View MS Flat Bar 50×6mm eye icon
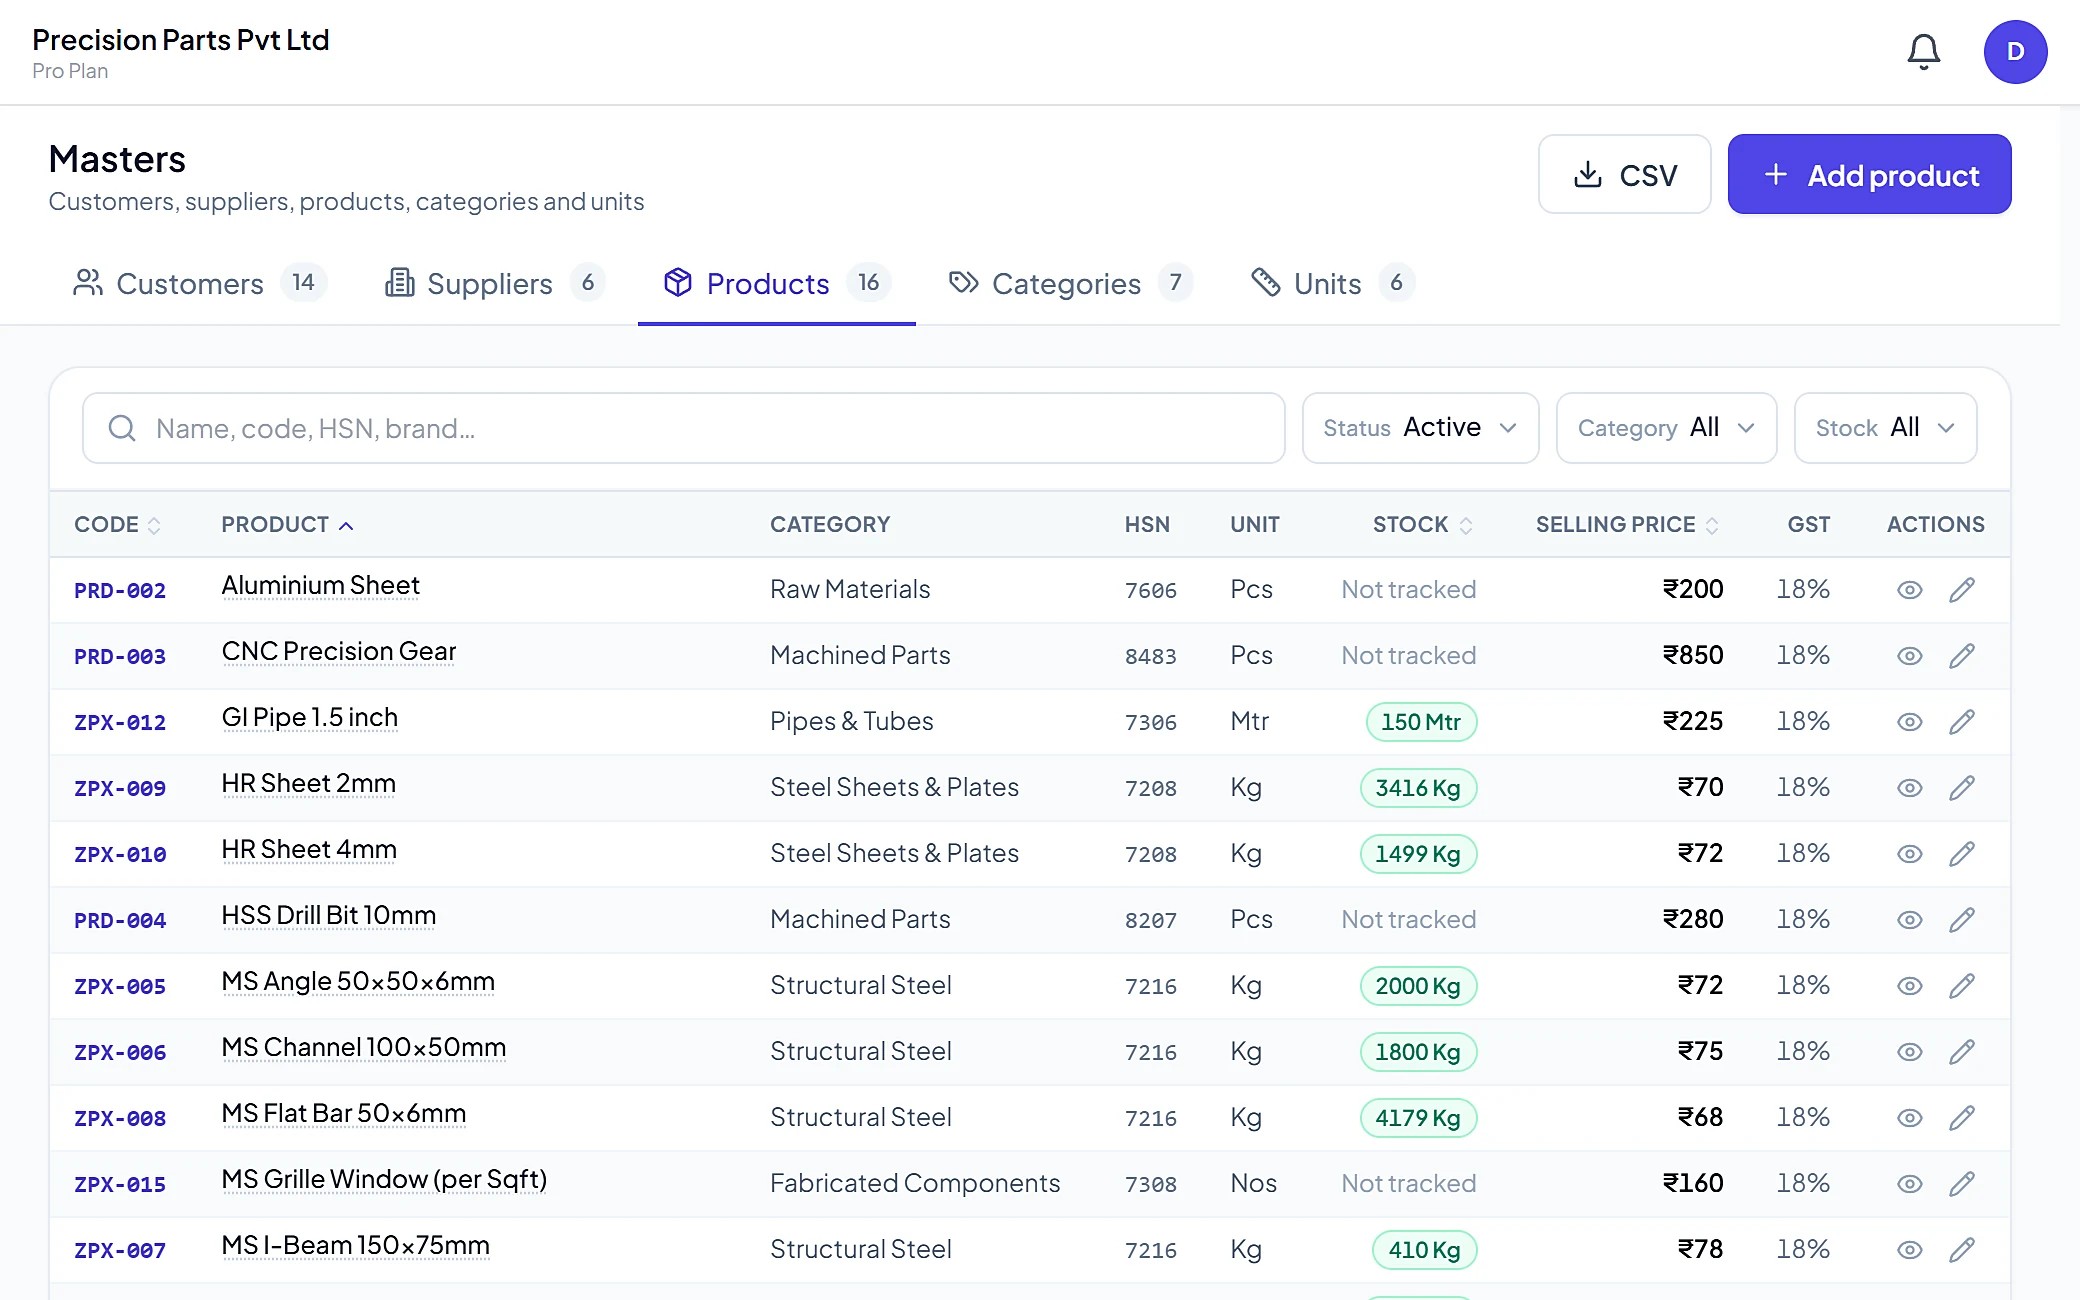This screenshot has width=2080, height=1300. [x=1909, y=1118]
